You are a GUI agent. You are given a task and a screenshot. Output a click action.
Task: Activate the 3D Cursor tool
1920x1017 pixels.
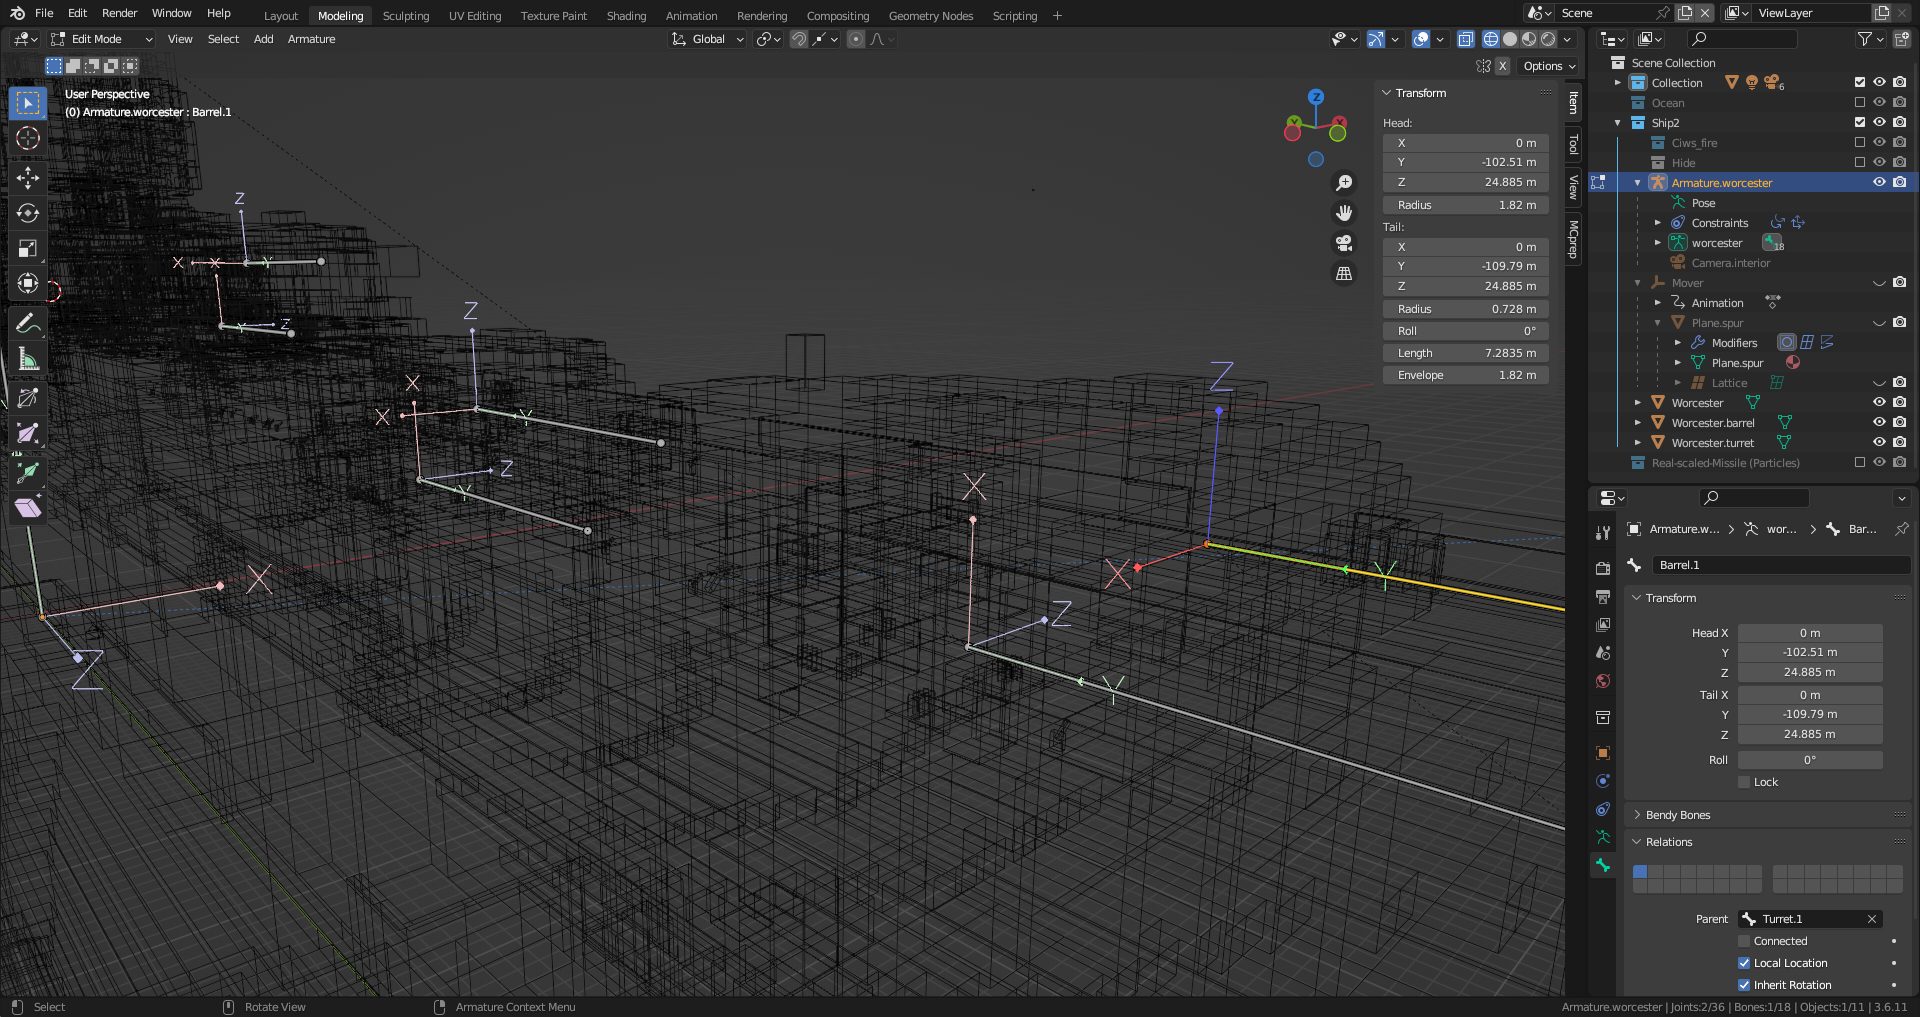pos(28,138)
